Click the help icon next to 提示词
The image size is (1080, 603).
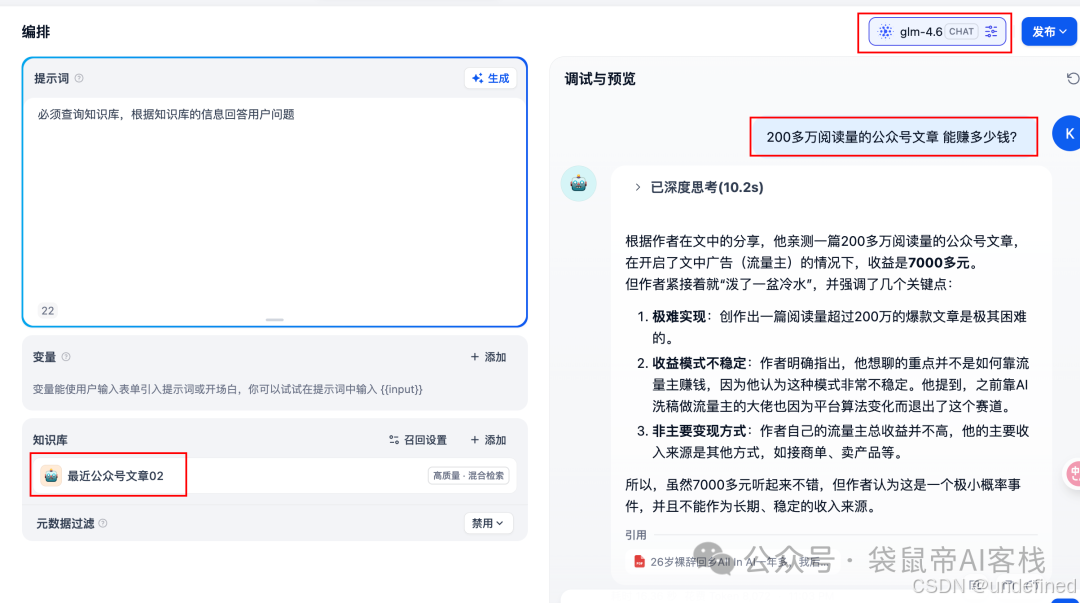80,78
